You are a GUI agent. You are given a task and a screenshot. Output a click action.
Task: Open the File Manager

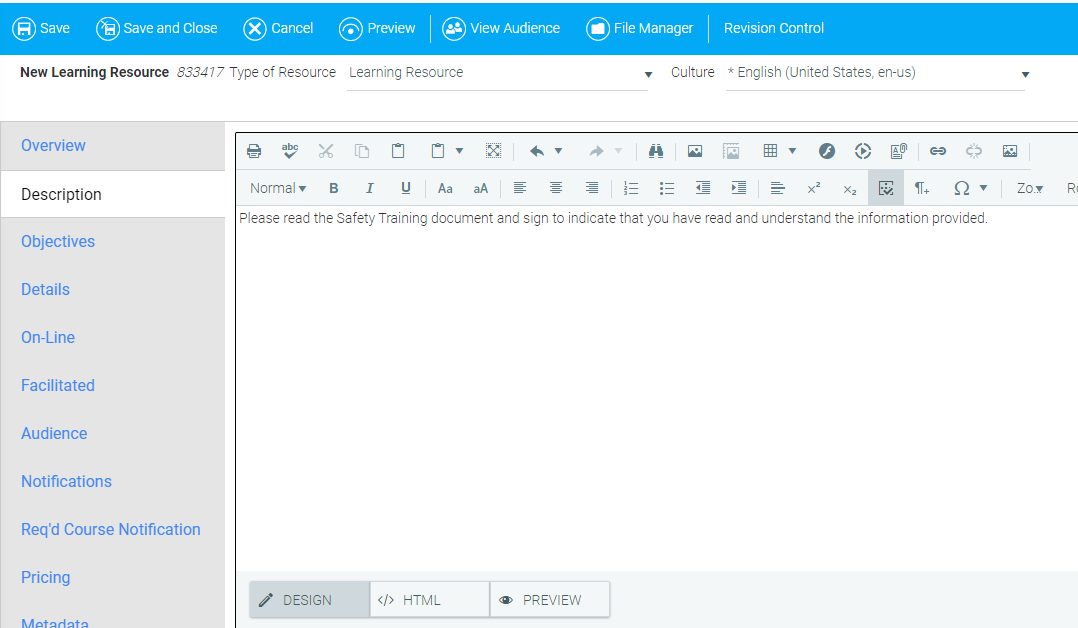640,28
